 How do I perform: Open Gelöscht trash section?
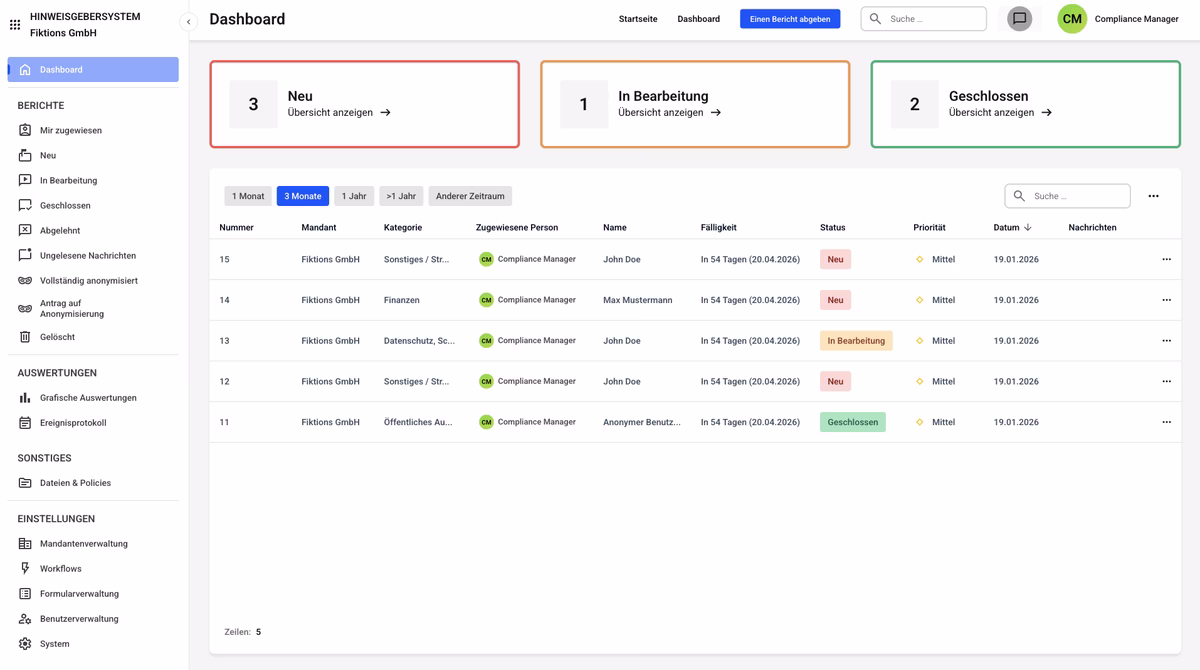point(57,337)
